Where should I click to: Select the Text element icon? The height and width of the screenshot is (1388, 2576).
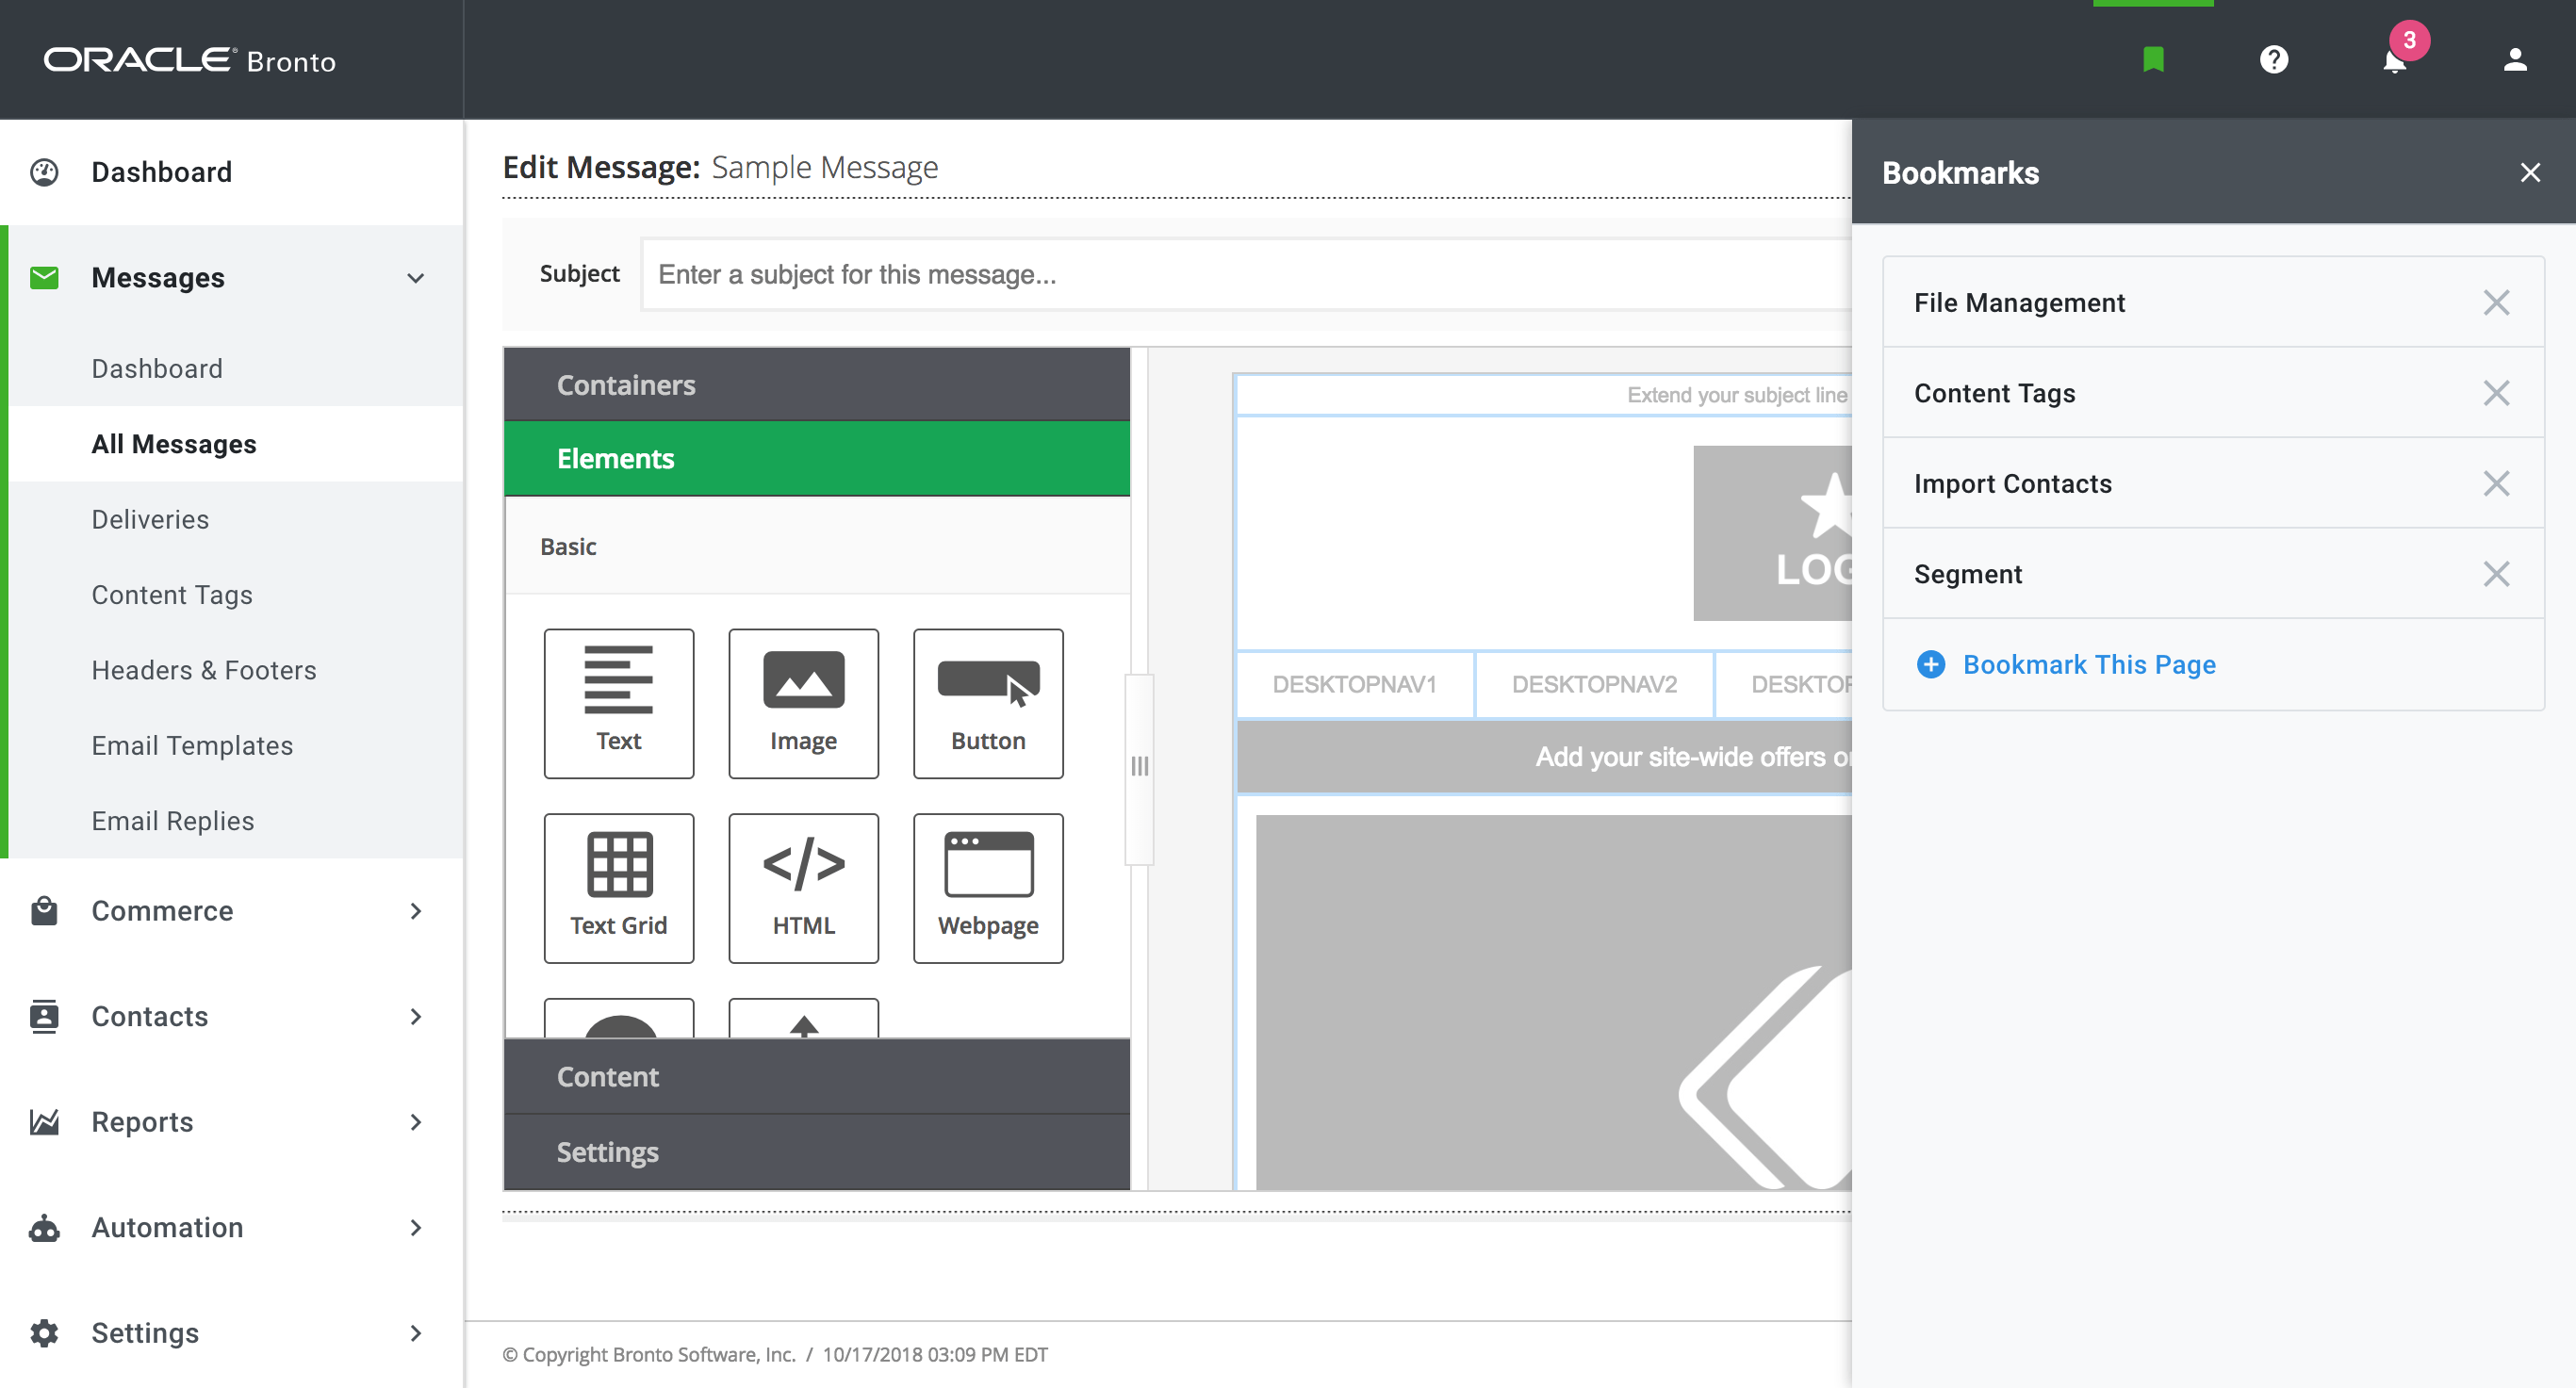pos(618,703)
